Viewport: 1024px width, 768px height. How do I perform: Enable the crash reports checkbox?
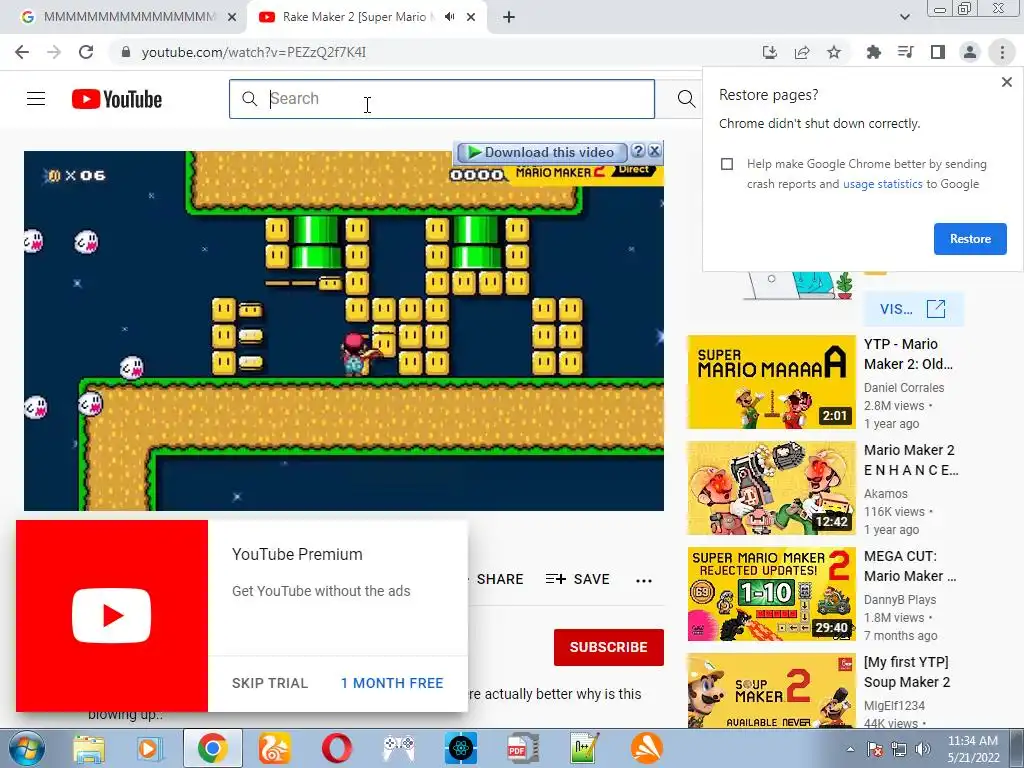[x=727, y=164]
